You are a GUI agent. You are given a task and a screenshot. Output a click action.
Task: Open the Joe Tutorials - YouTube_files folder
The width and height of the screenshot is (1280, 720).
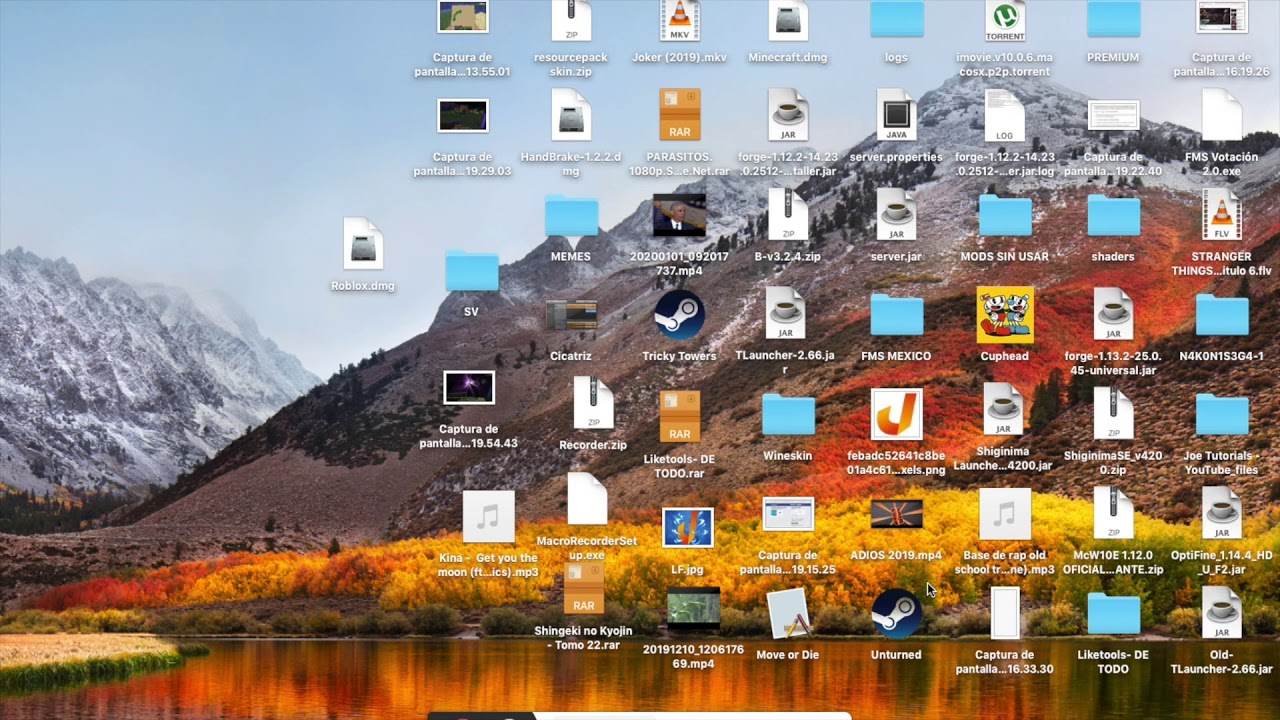pyautogui.click(x=1222, y=416)
